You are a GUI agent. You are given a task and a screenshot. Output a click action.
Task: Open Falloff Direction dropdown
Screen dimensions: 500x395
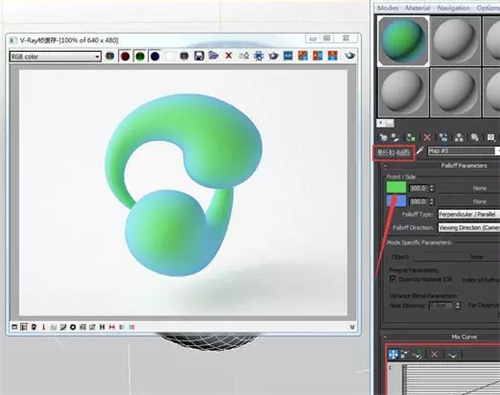pos(469,228)
